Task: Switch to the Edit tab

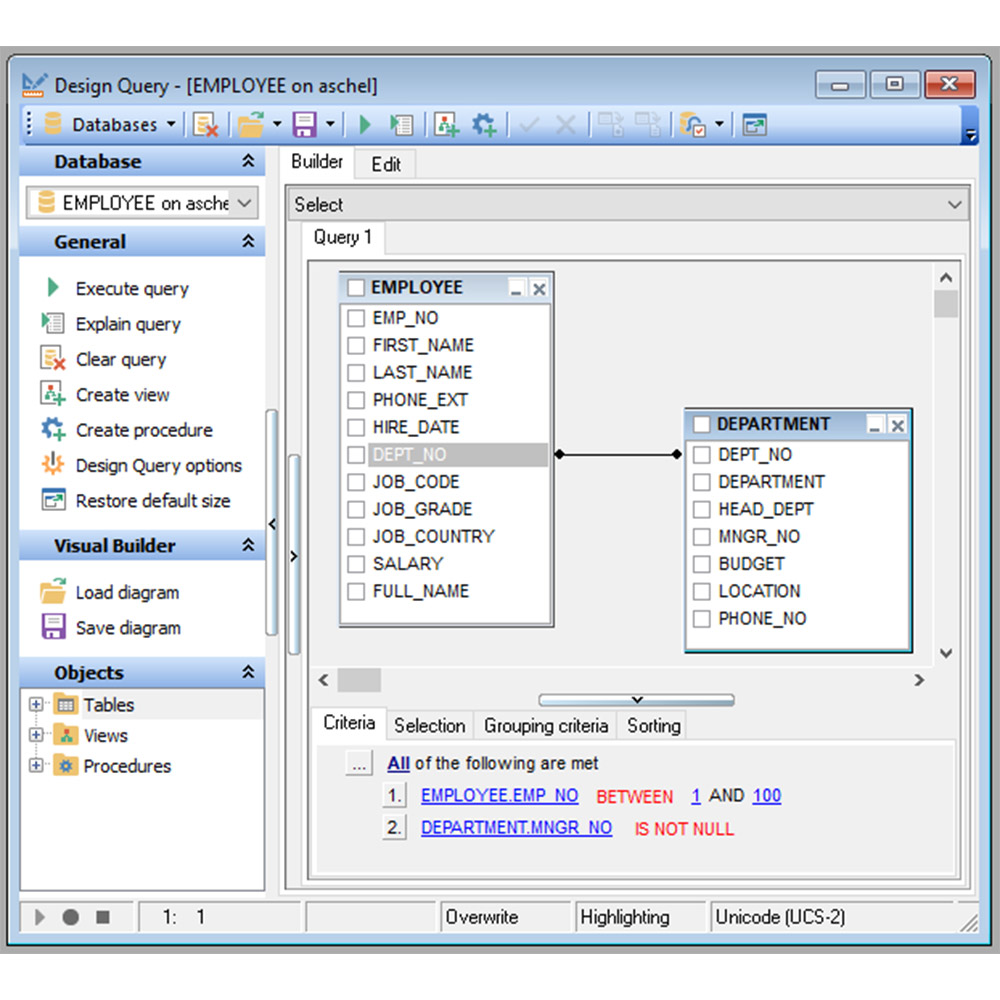Action: [386, 165]
